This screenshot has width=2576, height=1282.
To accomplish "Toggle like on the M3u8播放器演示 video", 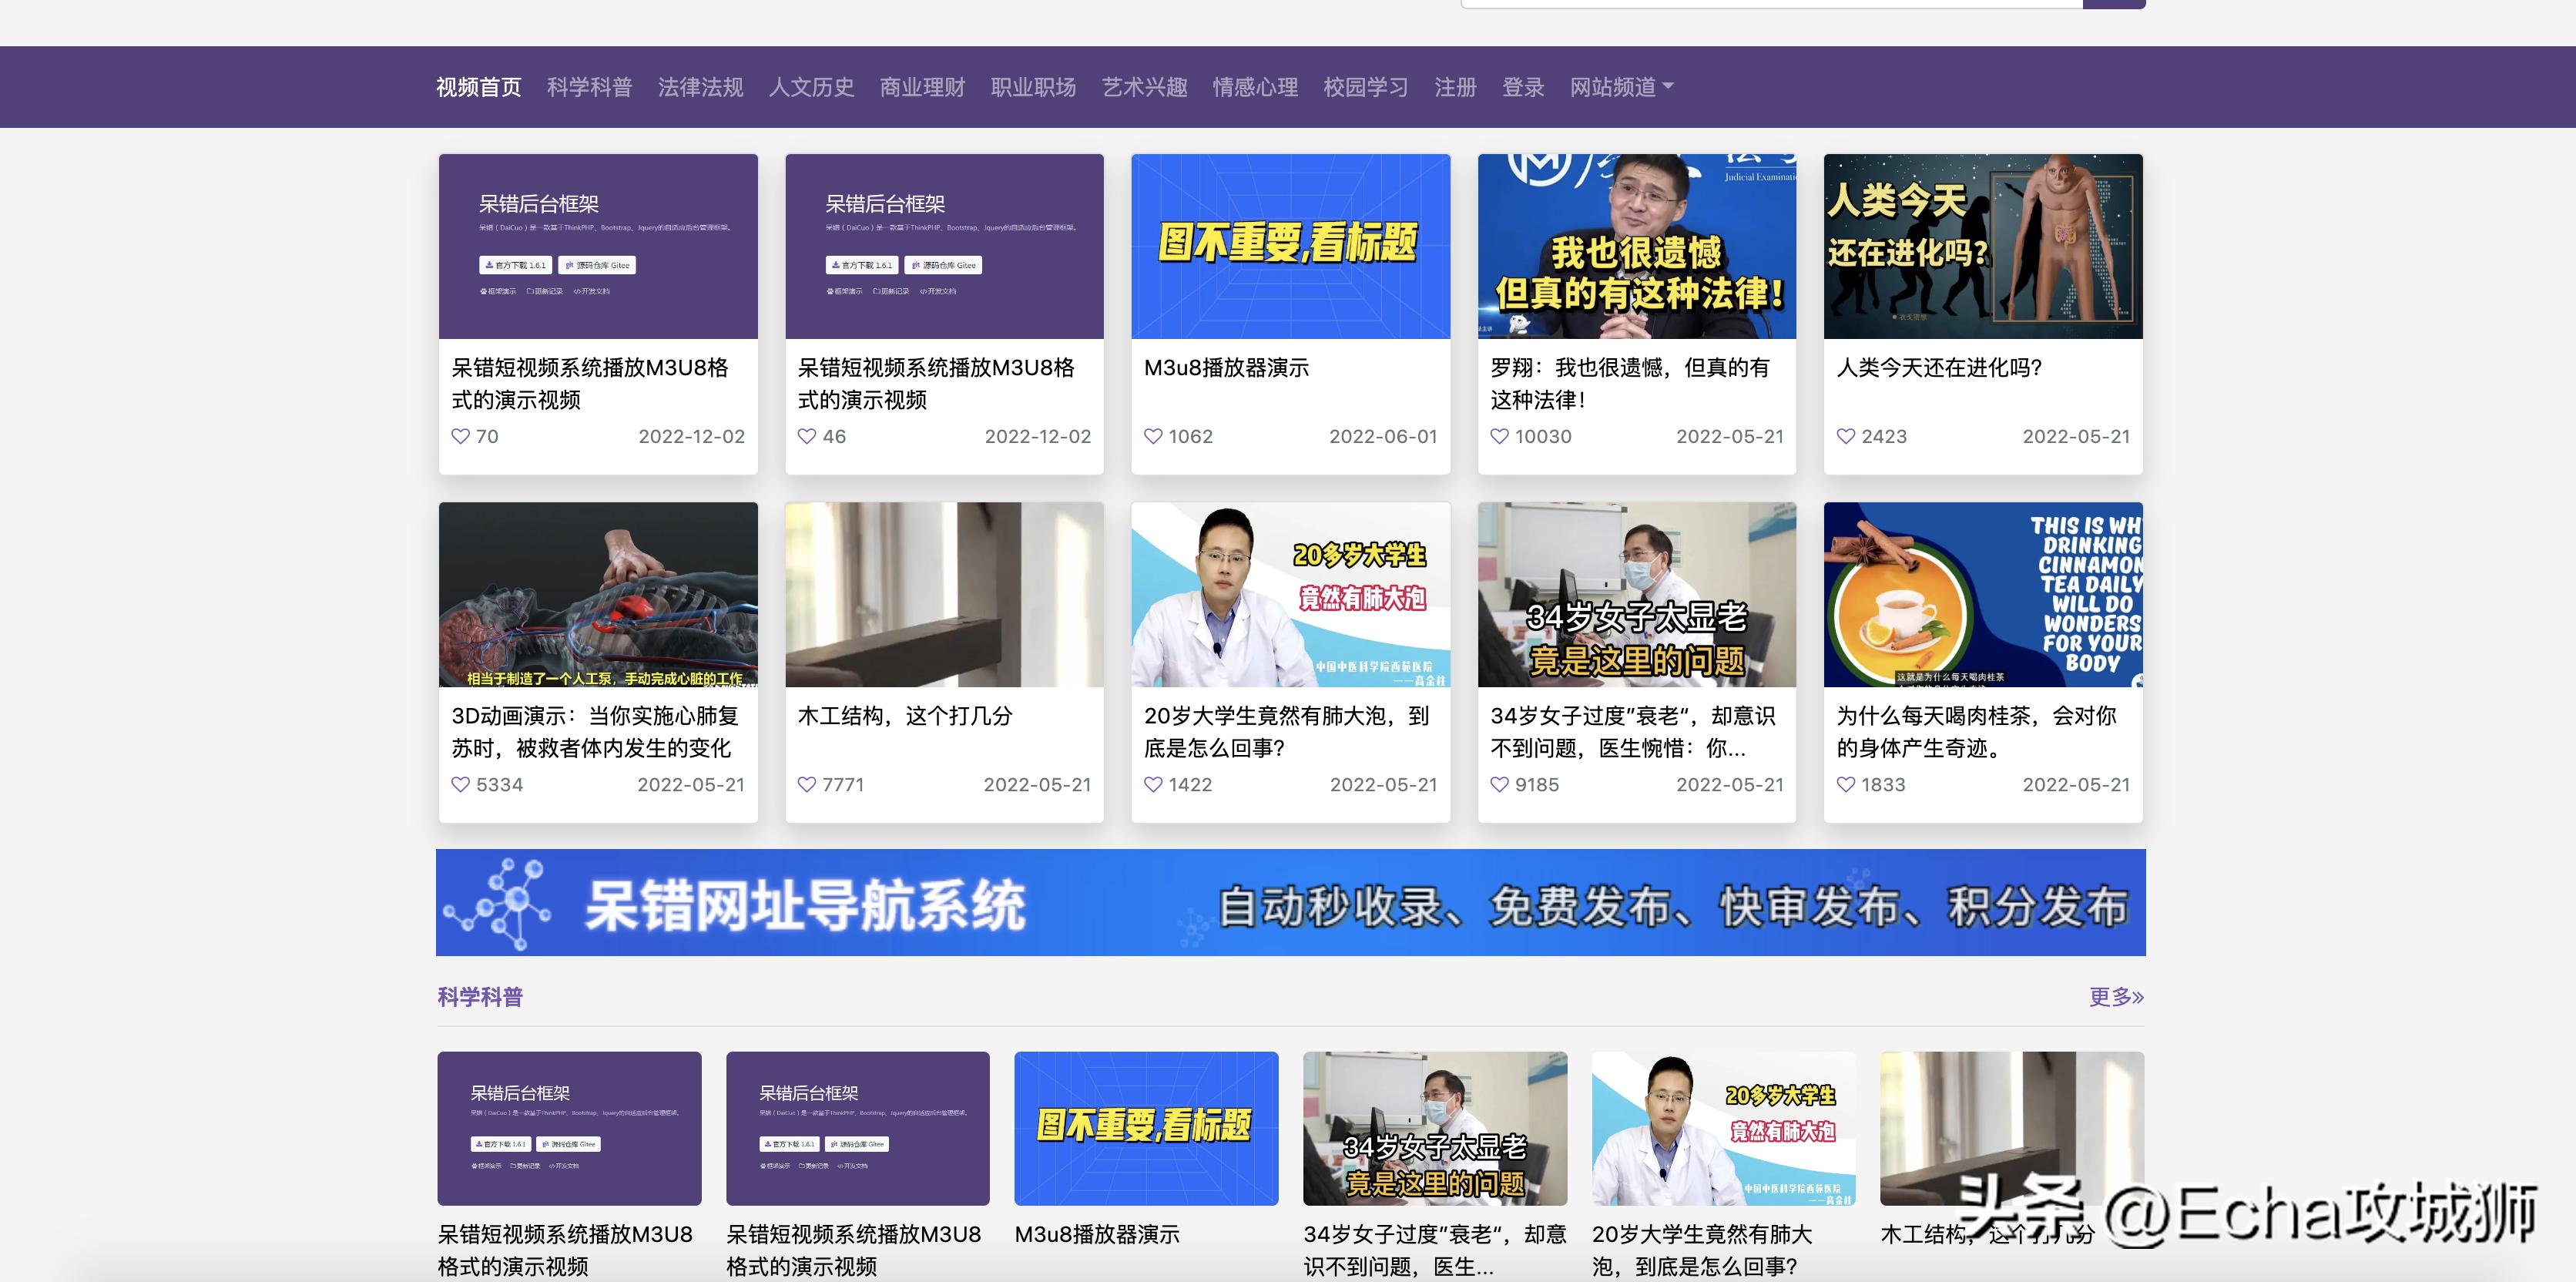I will (1153, 437).
